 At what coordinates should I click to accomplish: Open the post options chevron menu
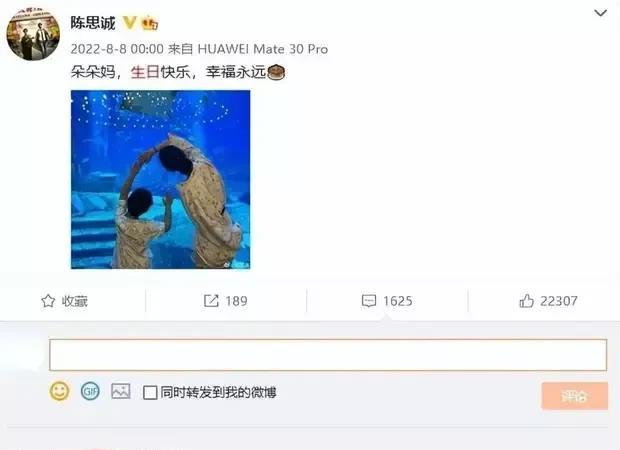(x=600, y=13)
